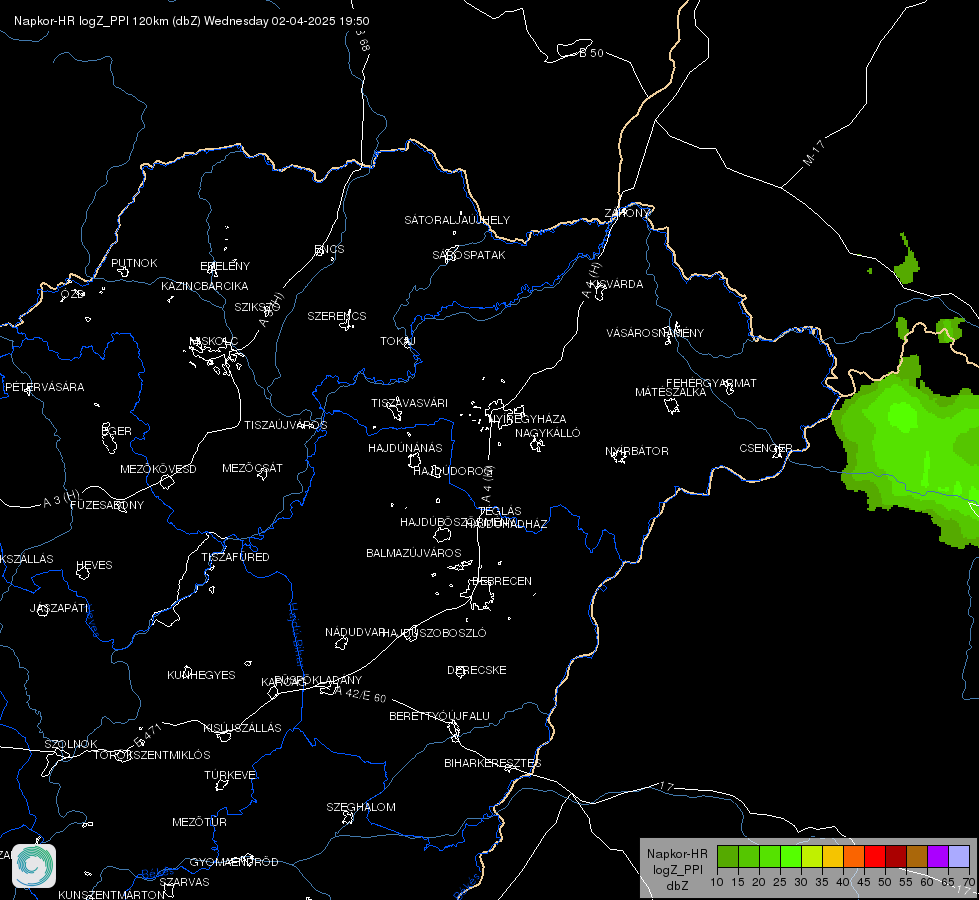979x900 pixels.
Task: Click the BIHARKERESZTES label
Action: pyautogui.click(x=493, y=763)
